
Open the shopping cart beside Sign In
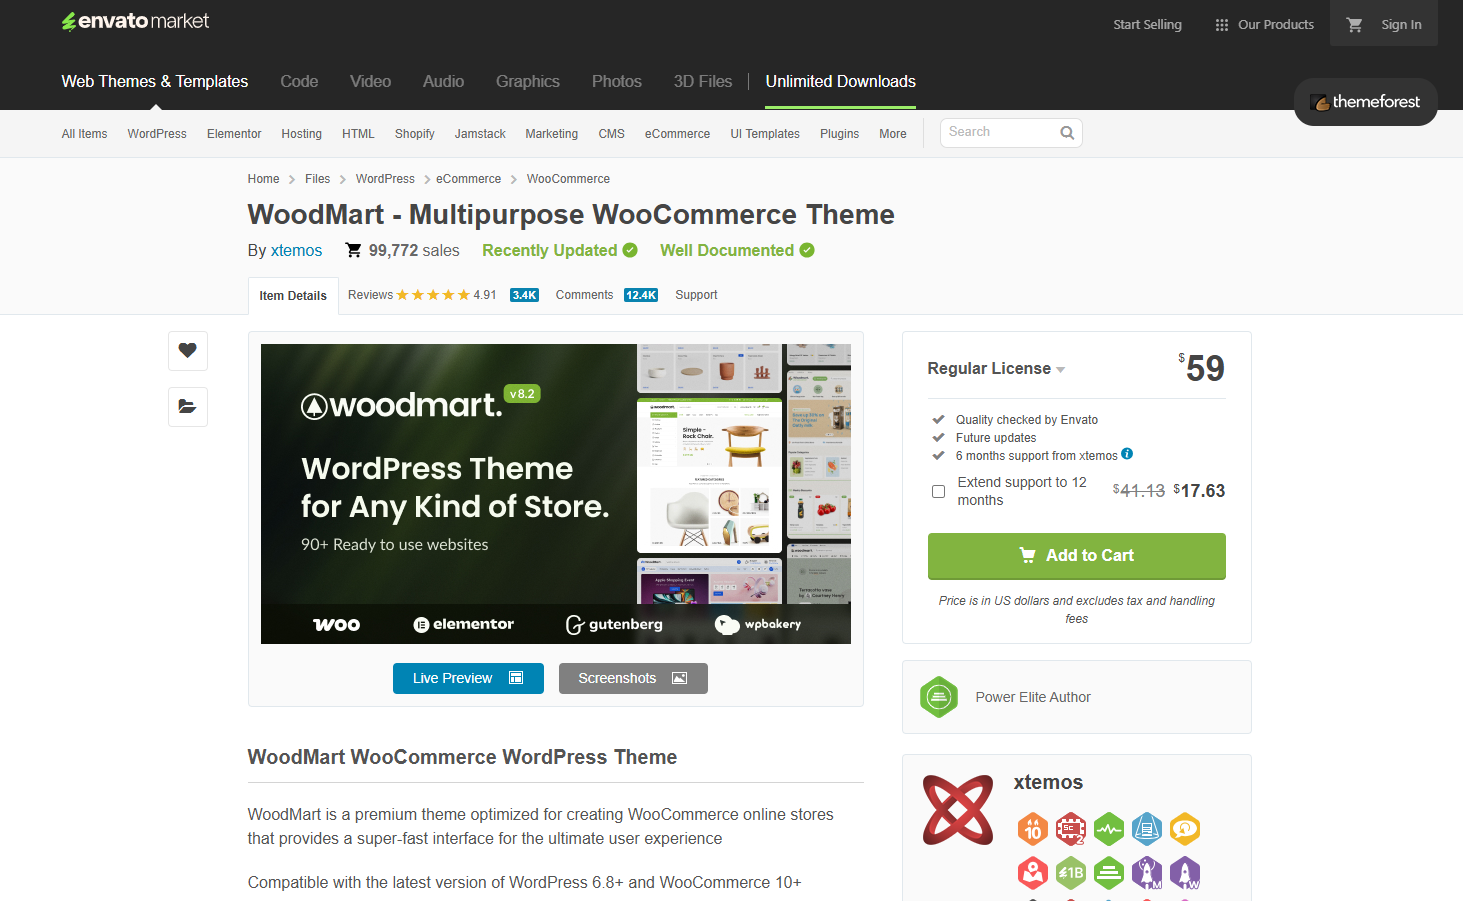[1354, 23]
